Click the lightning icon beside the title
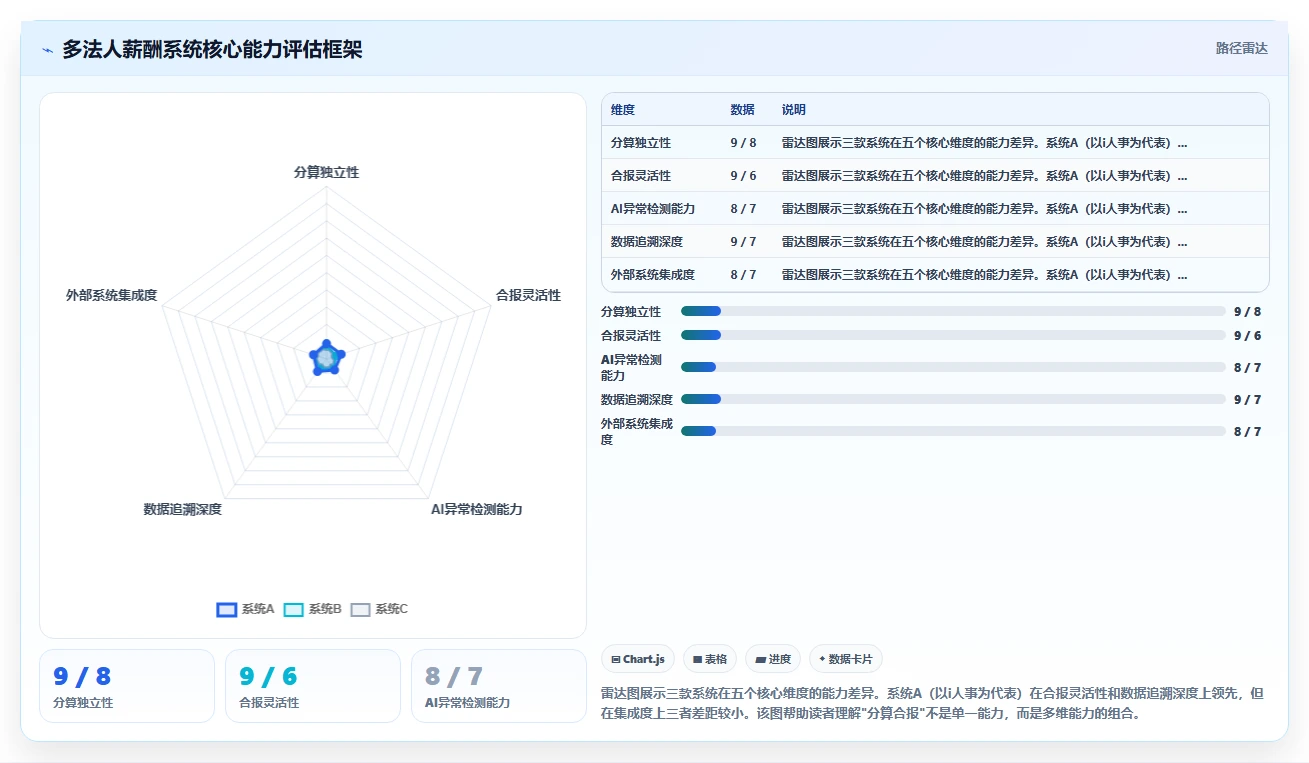Image resolution: width=1309 pixels, height=763 pixels. tap(47, 49)
